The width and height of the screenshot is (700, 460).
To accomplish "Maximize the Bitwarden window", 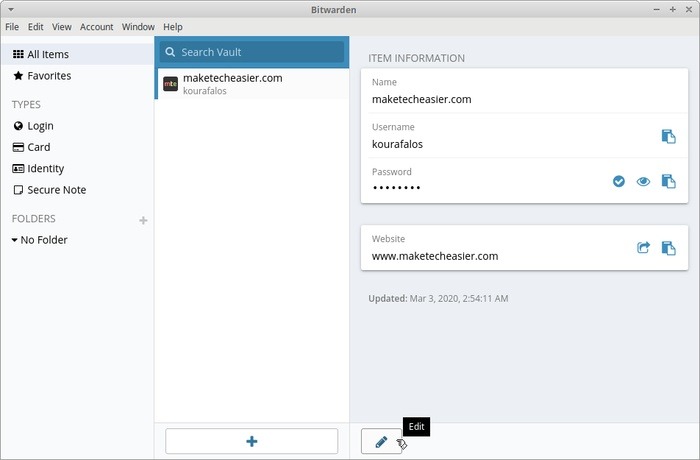I will 673,9.
